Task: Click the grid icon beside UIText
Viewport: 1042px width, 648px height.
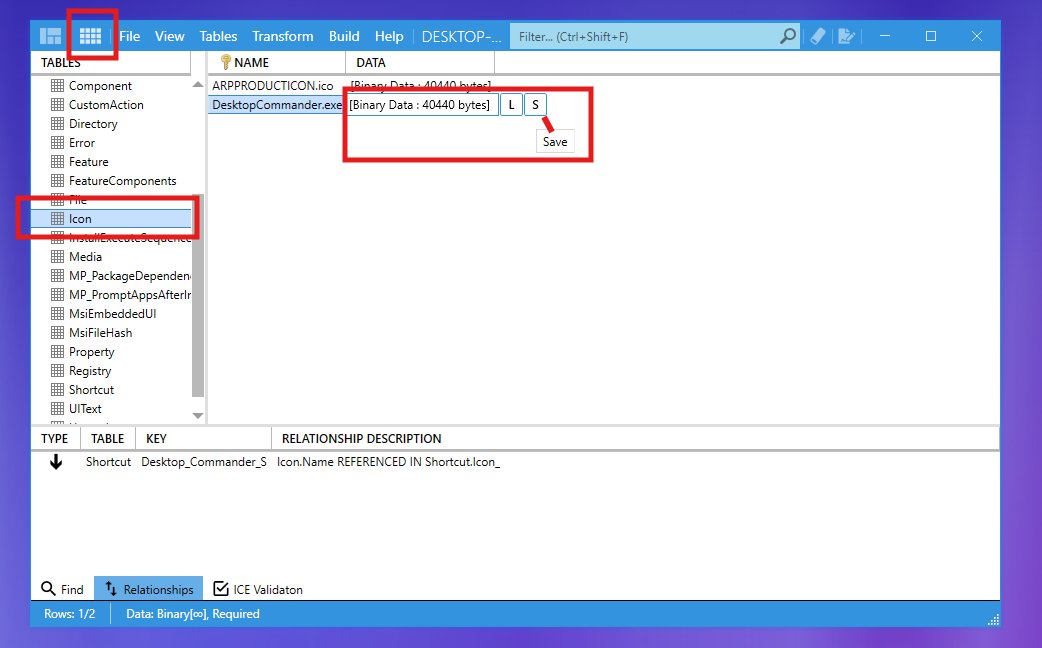Action: [x=58, y=409]
